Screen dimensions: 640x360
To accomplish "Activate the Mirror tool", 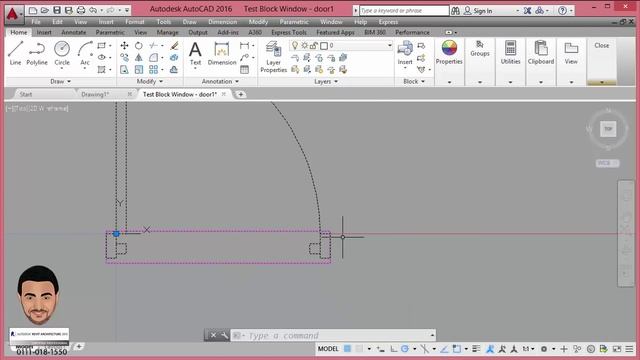I will coord(139,58).
